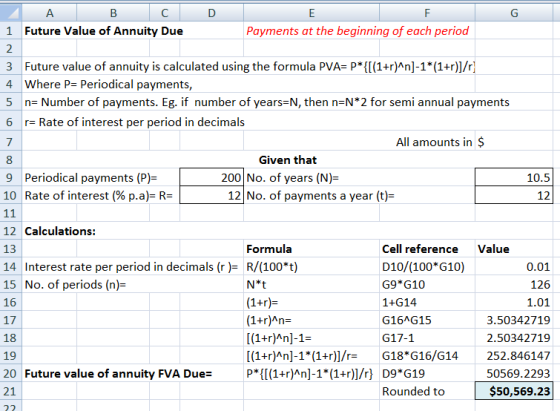The height and width of the screenshot is (411, 560).
Task: Select the value cell showing 1.01
Action: (514, 302)
